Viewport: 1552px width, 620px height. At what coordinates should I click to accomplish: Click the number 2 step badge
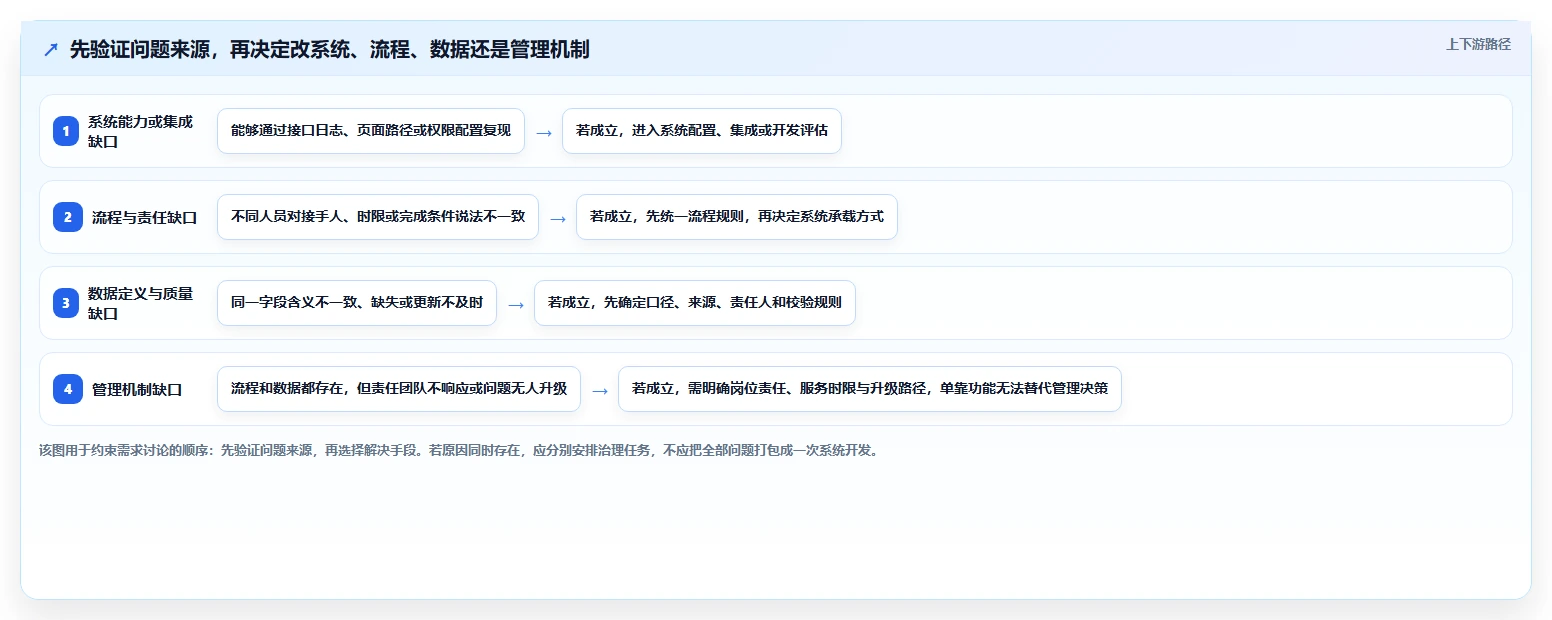pos(68,217)
